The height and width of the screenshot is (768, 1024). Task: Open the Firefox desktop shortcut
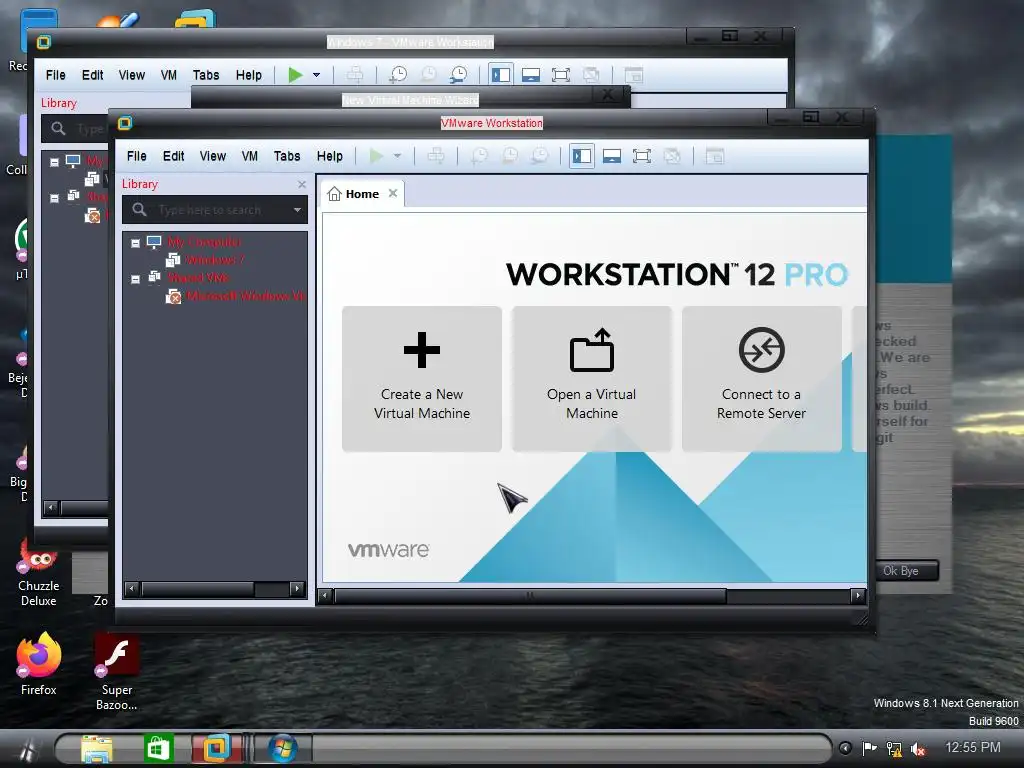coord(39,664)
